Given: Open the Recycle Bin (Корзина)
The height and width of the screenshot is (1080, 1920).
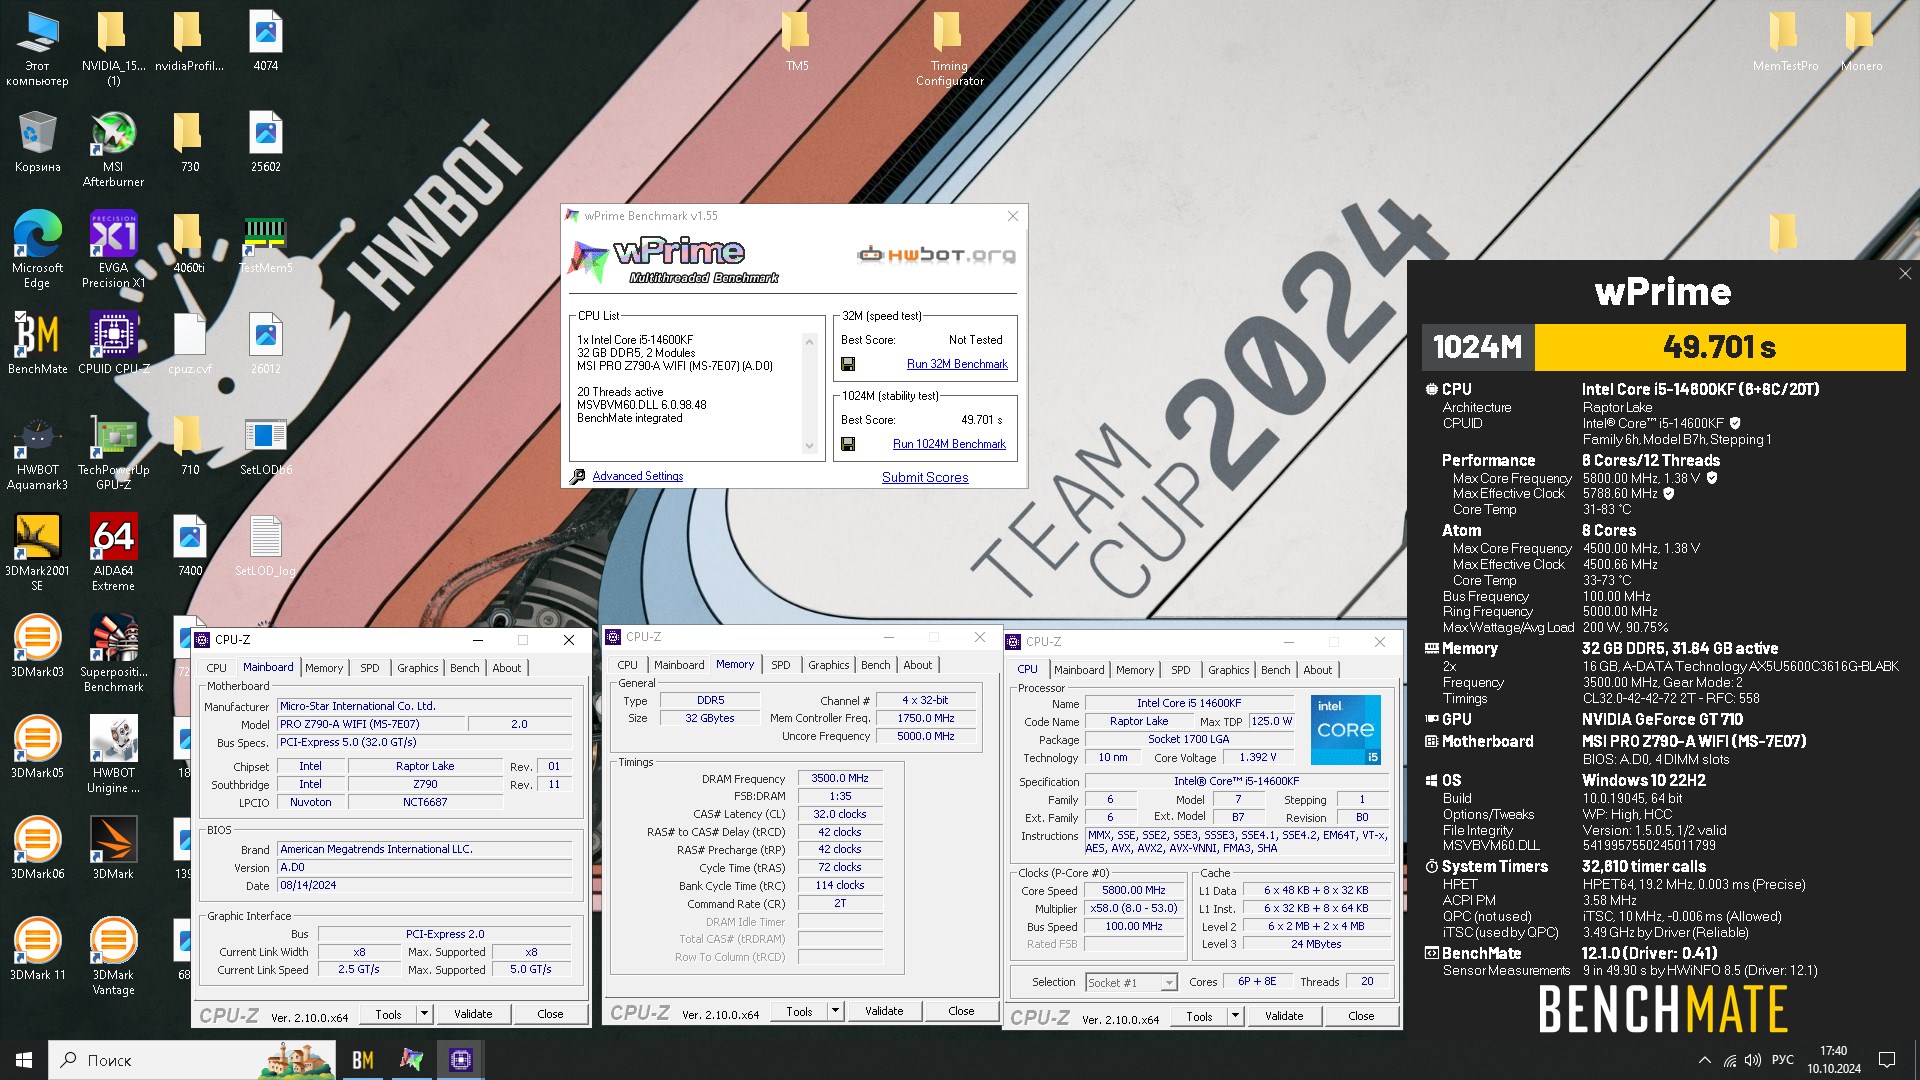Looking at the screenshot, I should (x=37, y=141).
